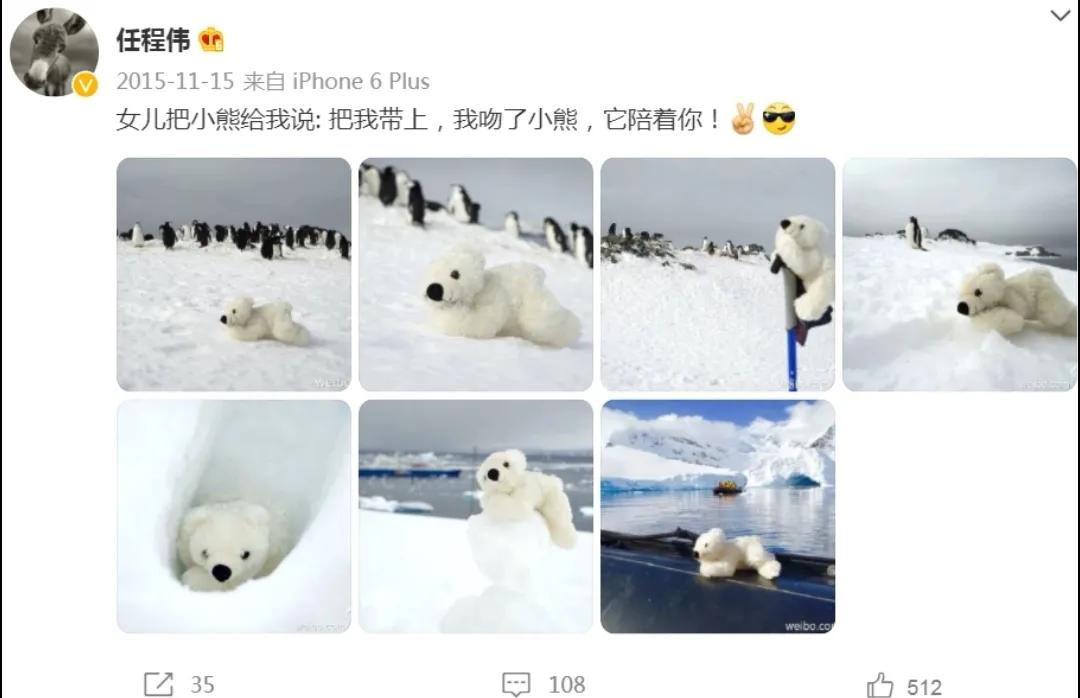Open photo of bear with single penguin
This screenshot has height=698, width=1080.
point(959,274)
